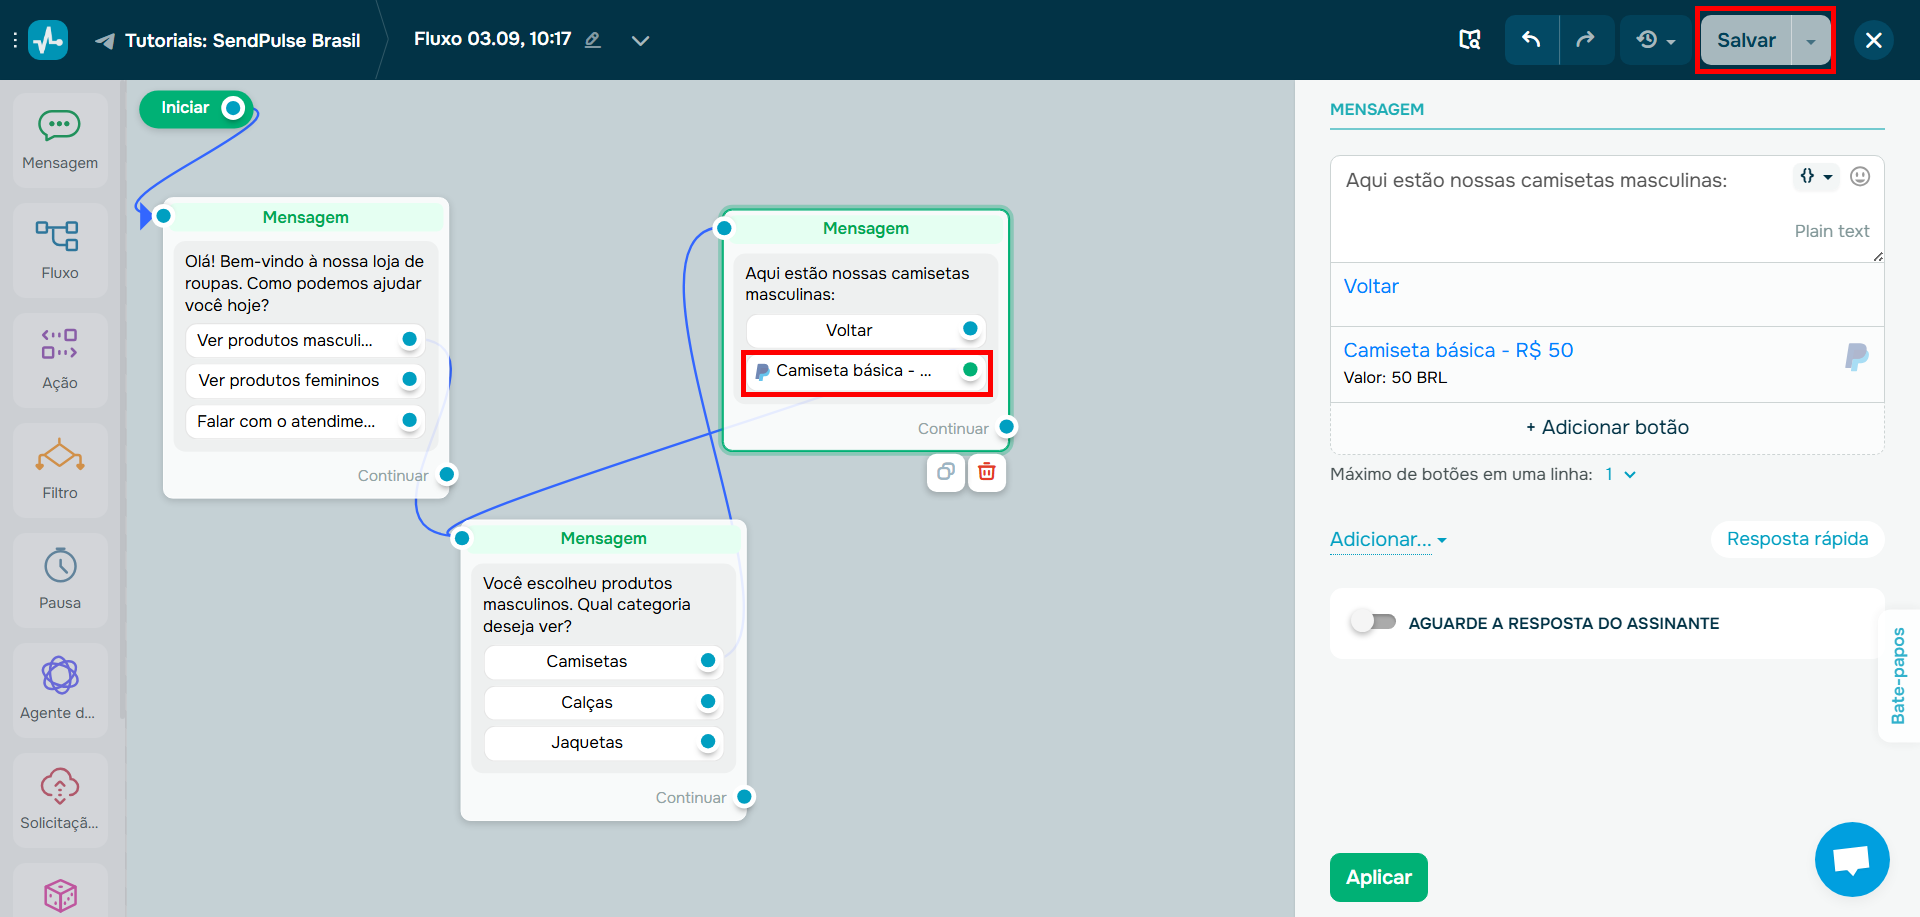Select the dice-shaped random block icon
This screenshot has height=917, width=1920.
point(60,895)
